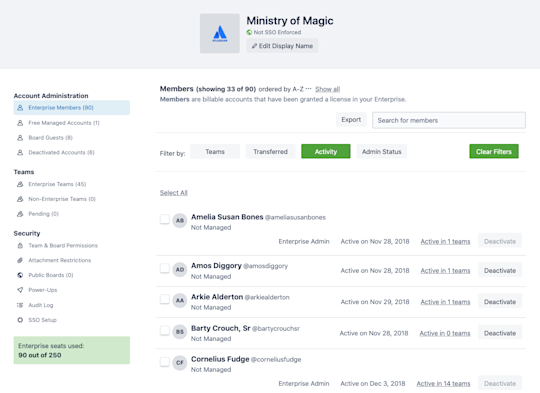This screenshot has height=393, width=540.
Task: Click the AD avatar for Amos Diggory
Action: 180,269
